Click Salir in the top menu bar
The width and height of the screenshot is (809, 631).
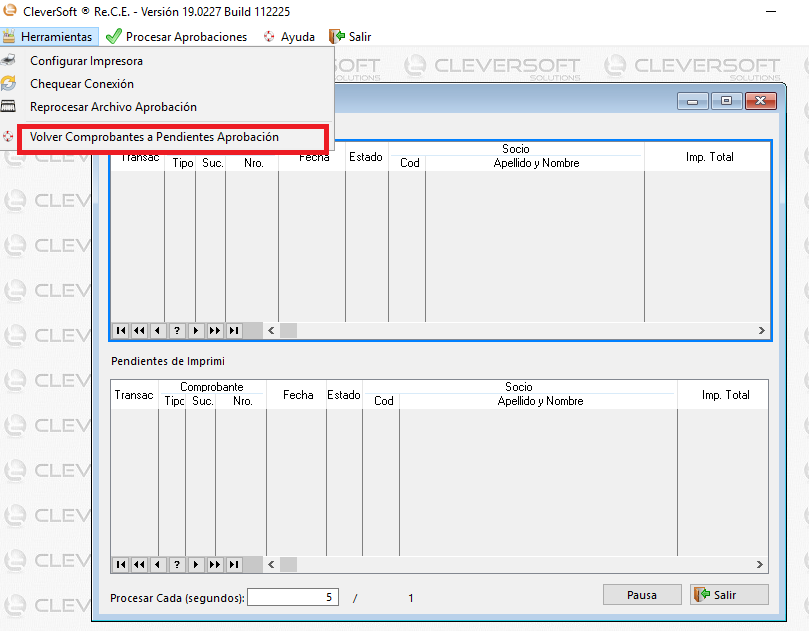351,37
